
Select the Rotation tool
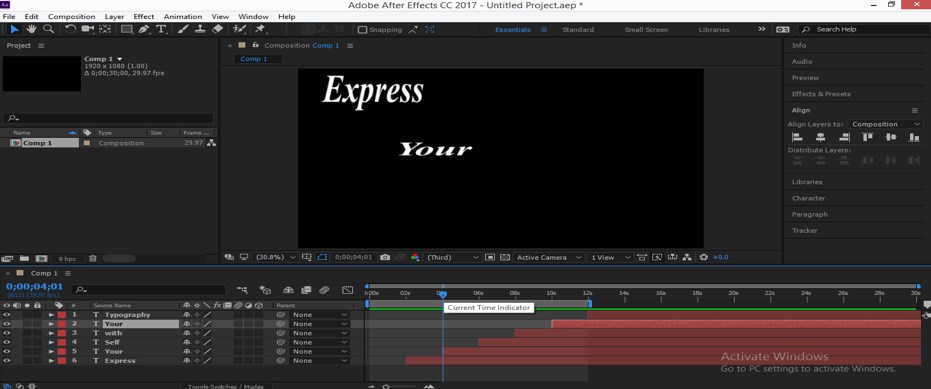click(71, 29)
